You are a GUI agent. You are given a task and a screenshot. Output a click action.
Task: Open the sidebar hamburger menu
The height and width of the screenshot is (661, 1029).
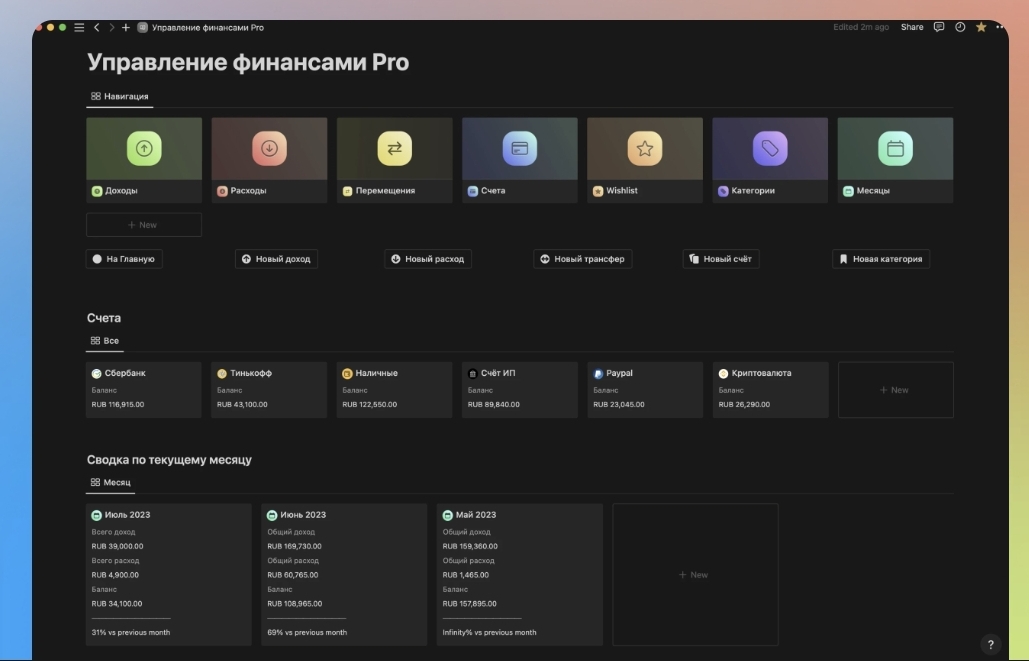pyautogui.click(x=79, y=27)
